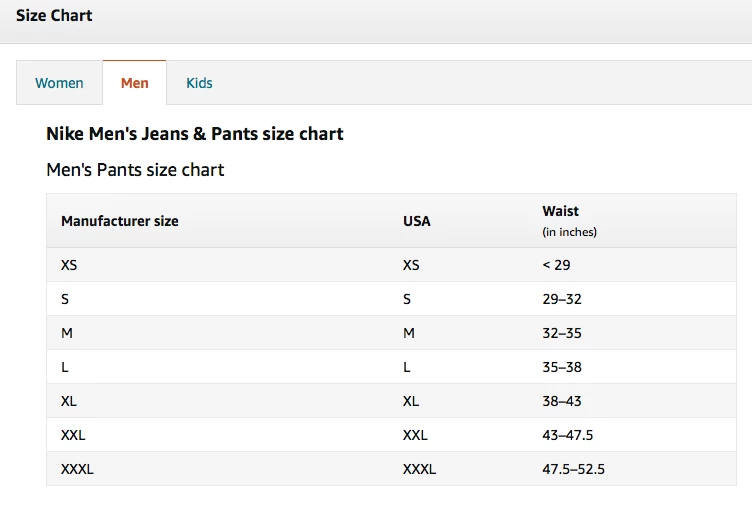Switch to the Women tab
Viewport: 752px width, 511px height.
59,83
